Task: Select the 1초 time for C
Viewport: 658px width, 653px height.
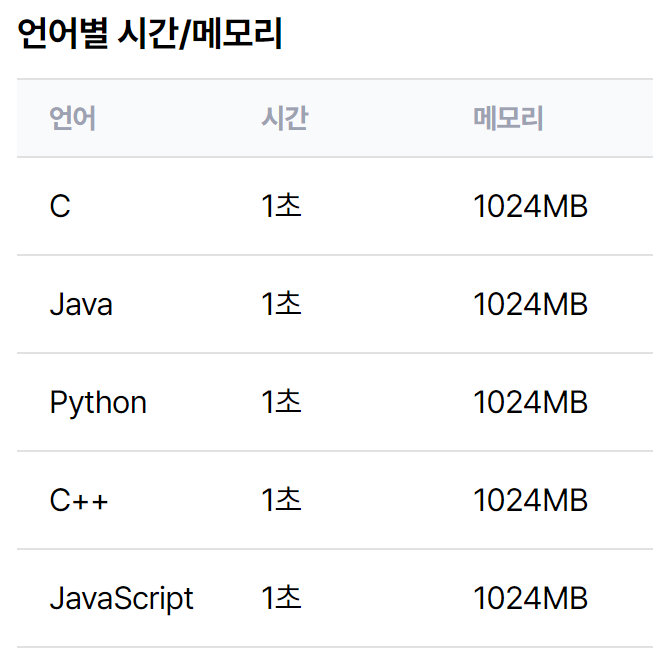Action: (282, 206)
